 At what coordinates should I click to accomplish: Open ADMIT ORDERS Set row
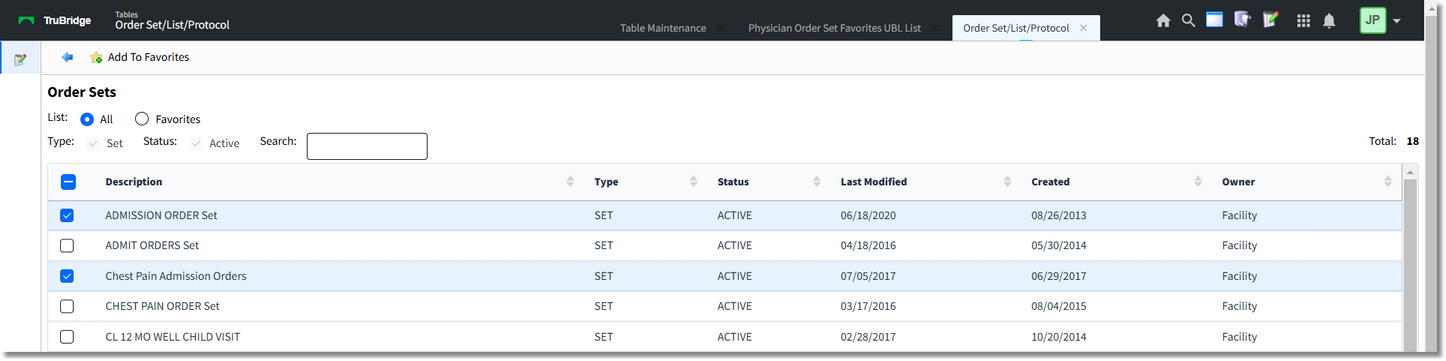(x=725, y=245)
